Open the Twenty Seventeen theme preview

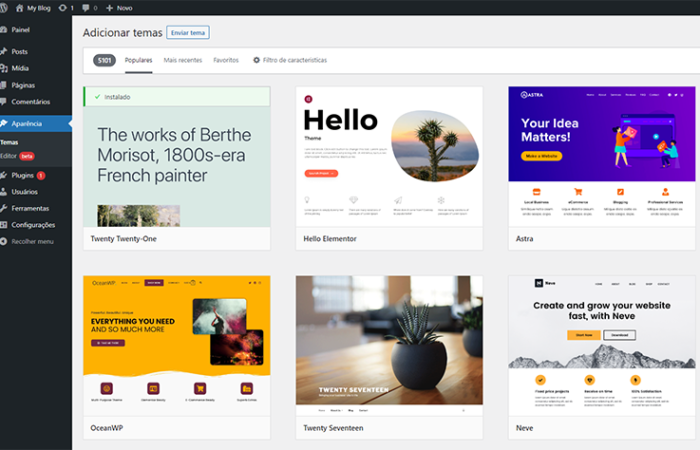tap(389, 346)
